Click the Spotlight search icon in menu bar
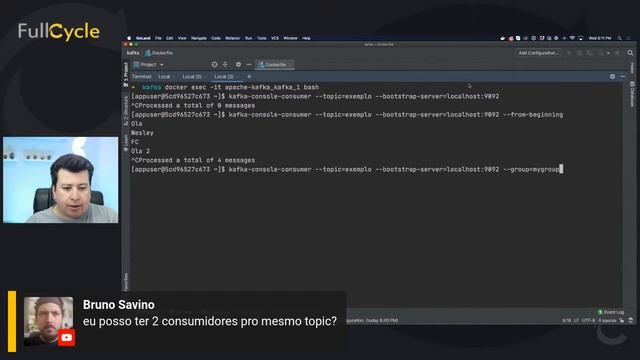 [x=620, y=38]
